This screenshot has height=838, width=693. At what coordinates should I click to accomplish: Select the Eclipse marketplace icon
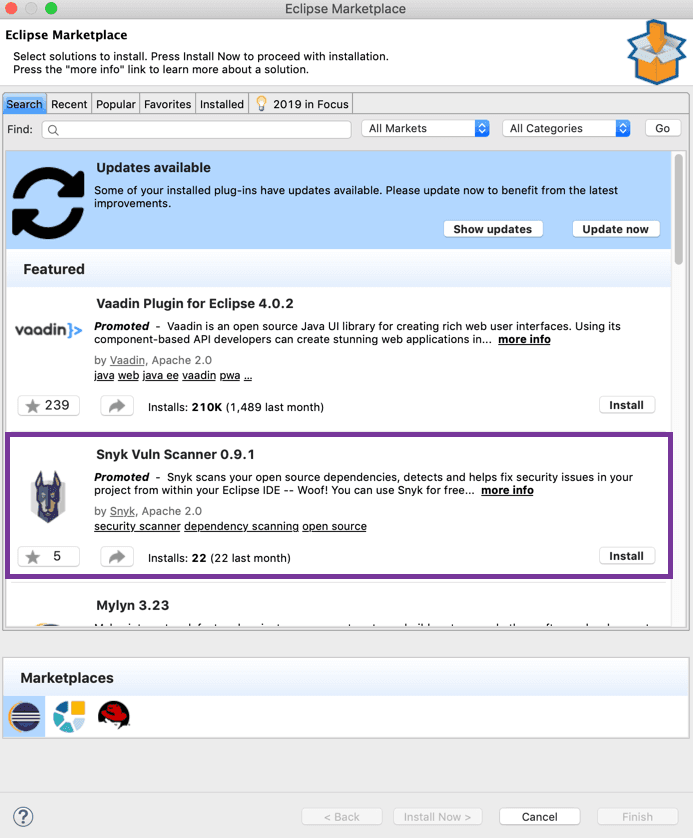tap(25, 716)
